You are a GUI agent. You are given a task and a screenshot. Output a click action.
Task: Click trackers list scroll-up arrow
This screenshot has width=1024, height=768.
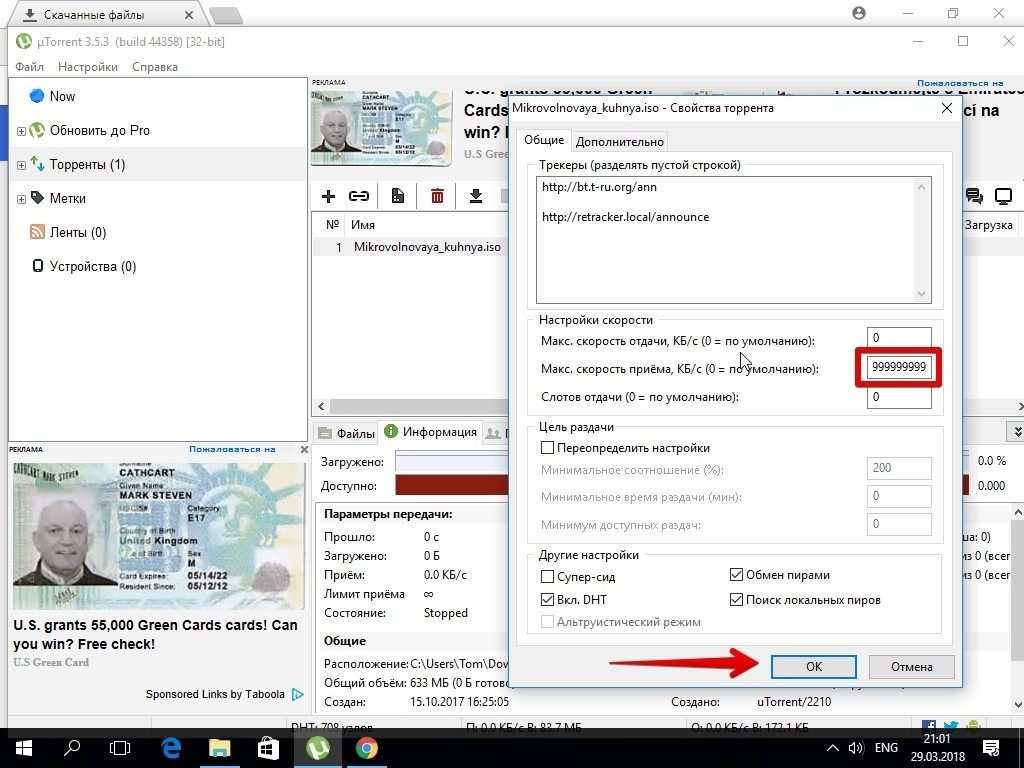point(921,187)
